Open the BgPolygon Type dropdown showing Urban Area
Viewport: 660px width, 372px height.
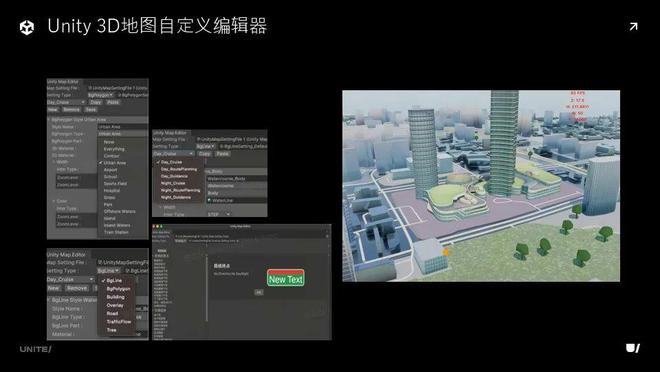pyautogui.click(x=122, y=134)
